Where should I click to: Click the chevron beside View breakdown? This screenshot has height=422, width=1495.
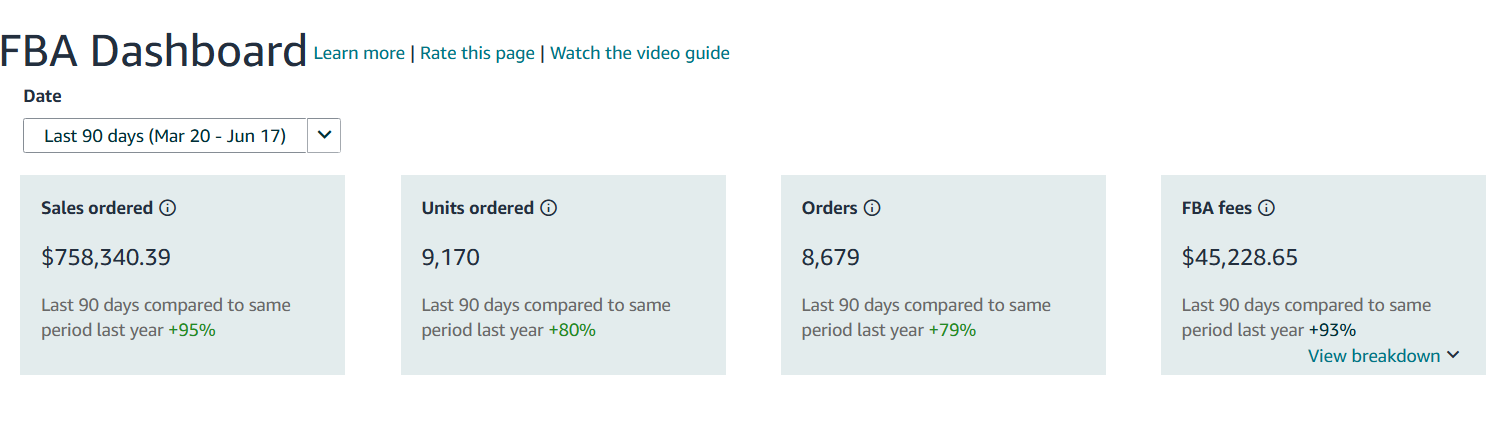1453,356
